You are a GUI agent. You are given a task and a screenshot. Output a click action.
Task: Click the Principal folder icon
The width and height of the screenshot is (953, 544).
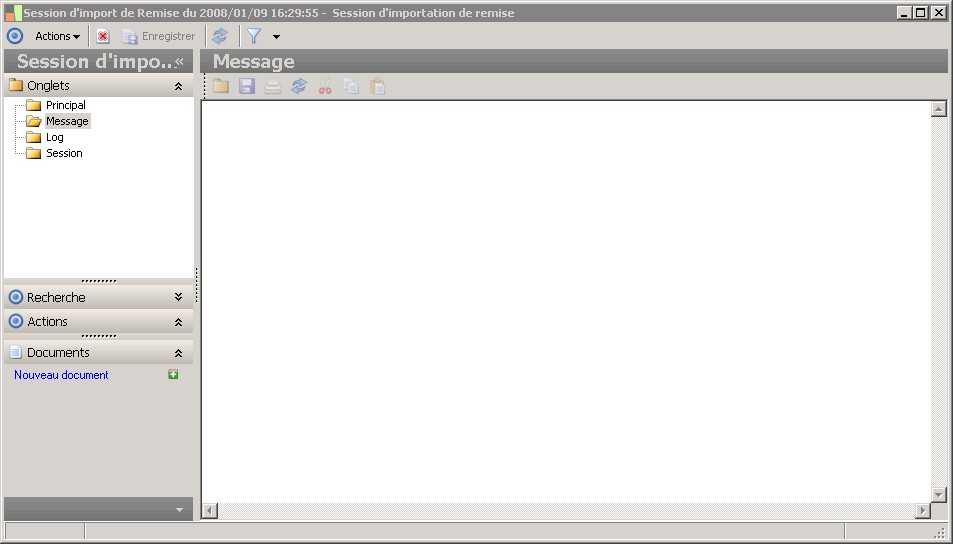[x=33, y=105]
